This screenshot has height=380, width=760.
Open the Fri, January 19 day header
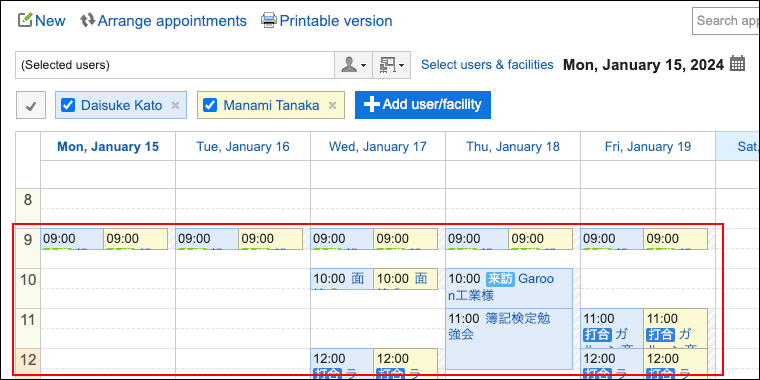pyautogui.click(x=648, y=146)
